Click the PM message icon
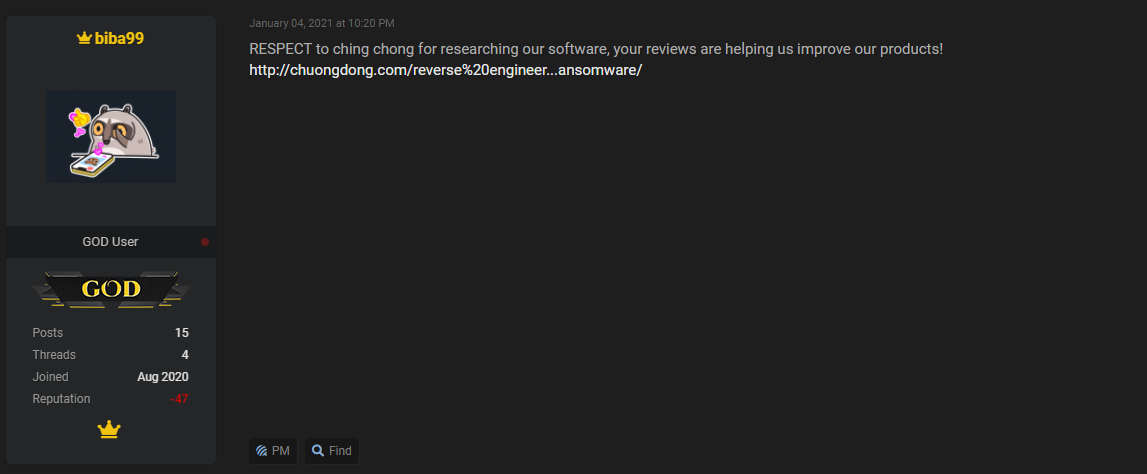This screenshot has width=1147, height=474. click(261, 451)
